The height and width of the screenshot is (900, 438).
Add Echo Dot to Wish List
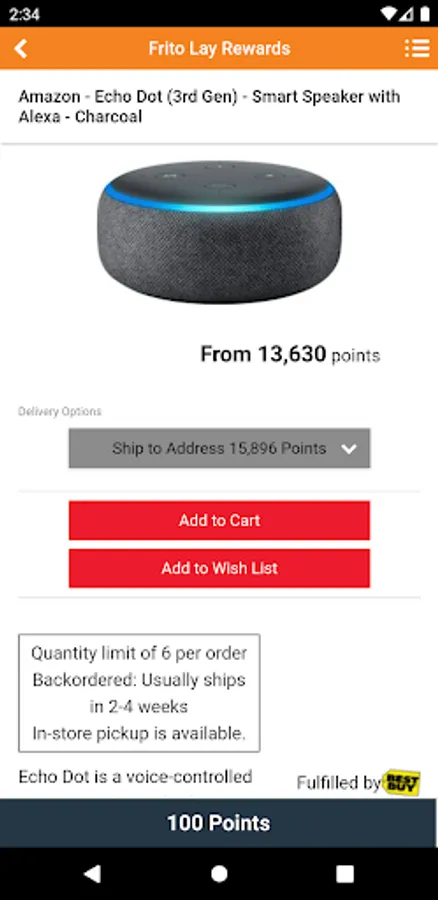[219, 568]
